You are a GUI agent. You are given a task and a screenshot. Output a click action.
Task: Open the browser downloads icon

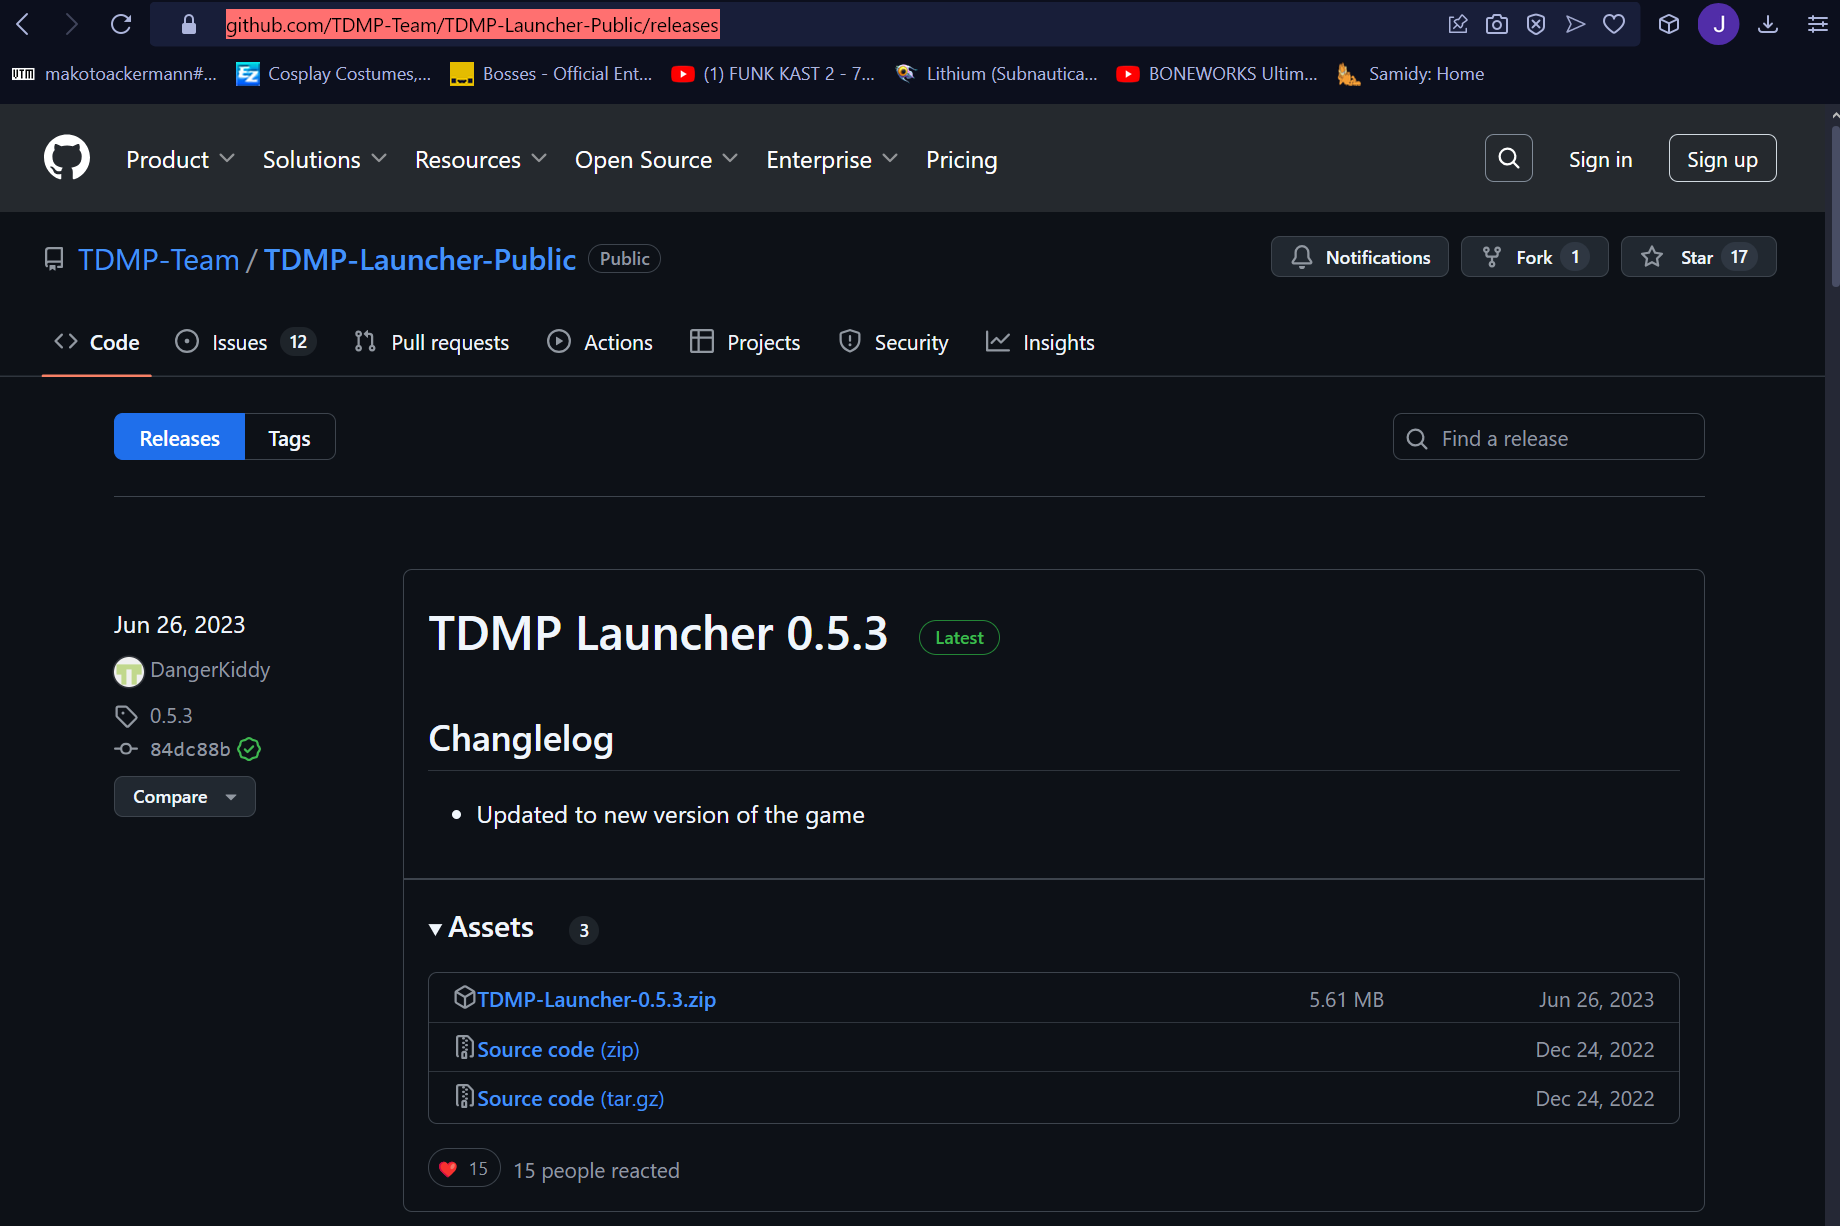(x=1768, y=24)
